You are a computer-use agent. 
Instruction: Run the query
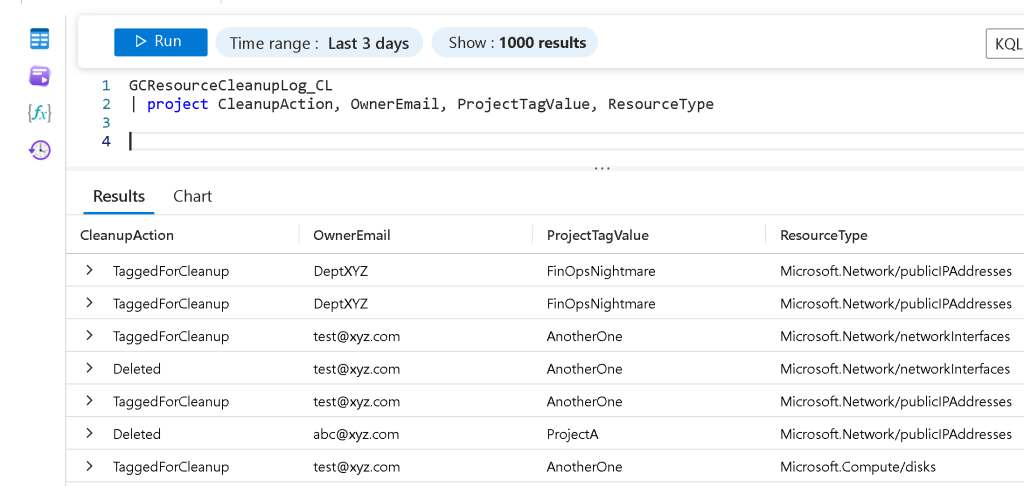pyautogui.click(x=160, y=42)
